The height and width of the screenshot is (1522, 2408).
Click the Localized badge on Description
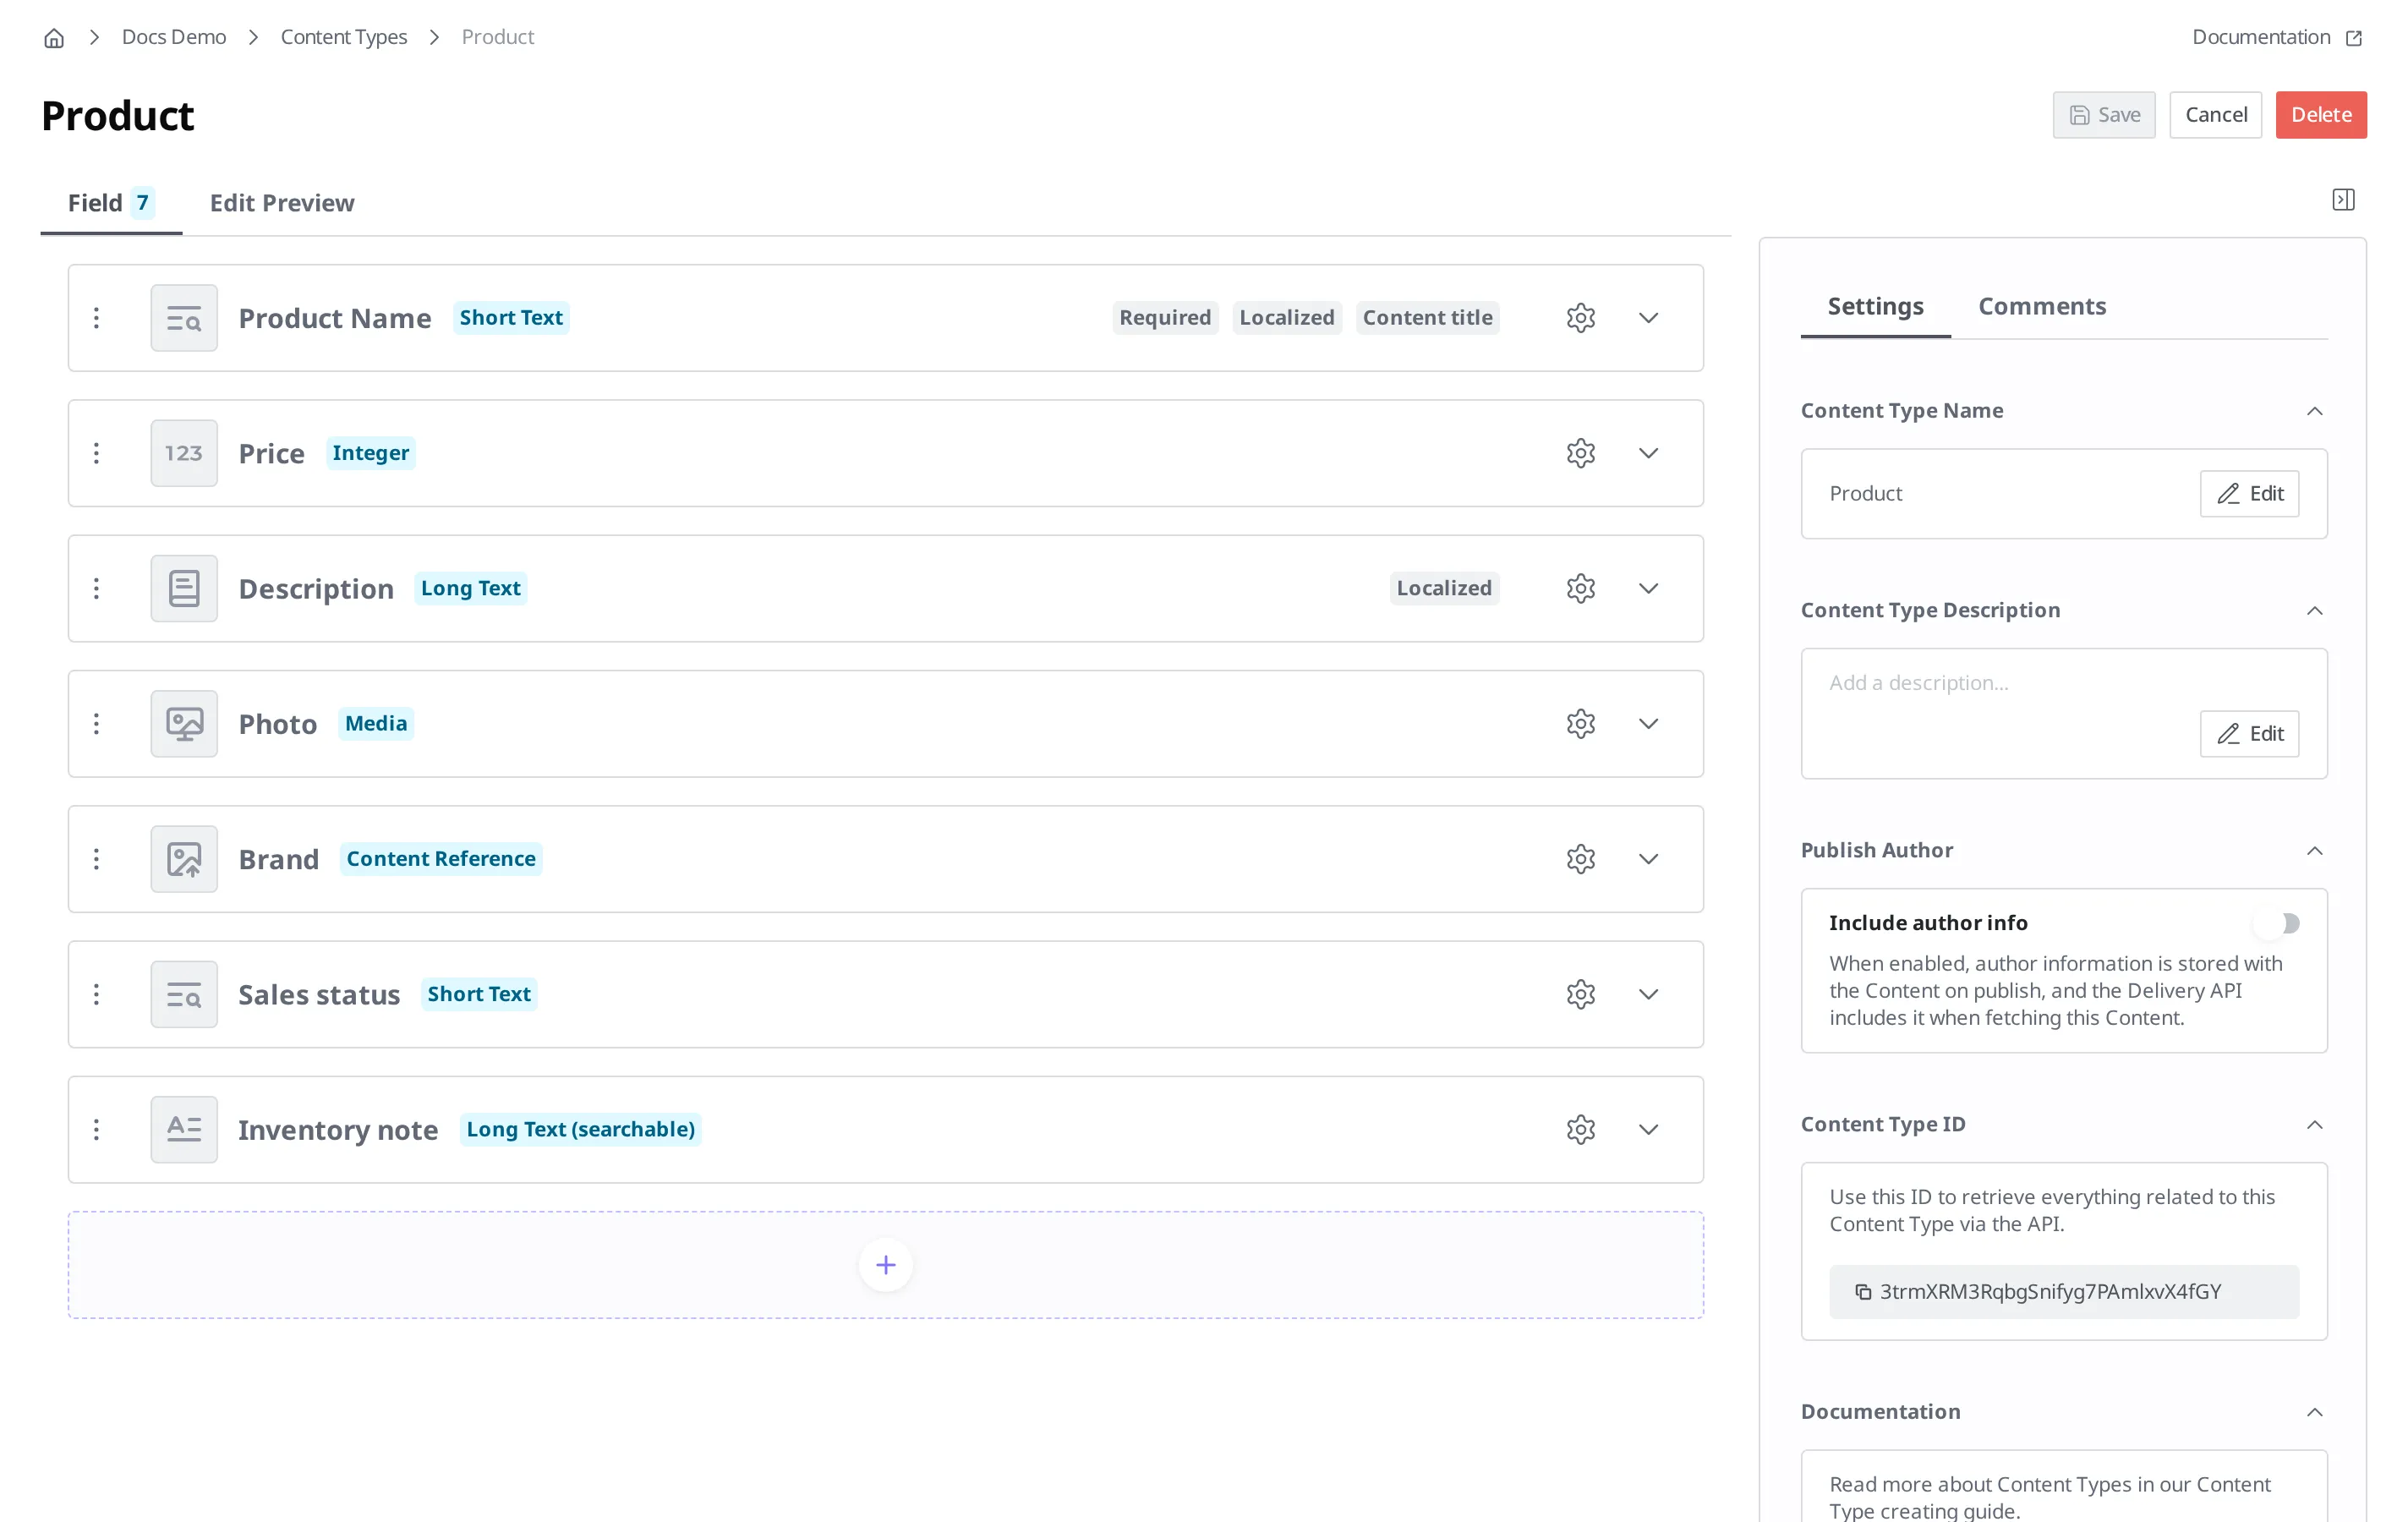[x=1444, y=588]
